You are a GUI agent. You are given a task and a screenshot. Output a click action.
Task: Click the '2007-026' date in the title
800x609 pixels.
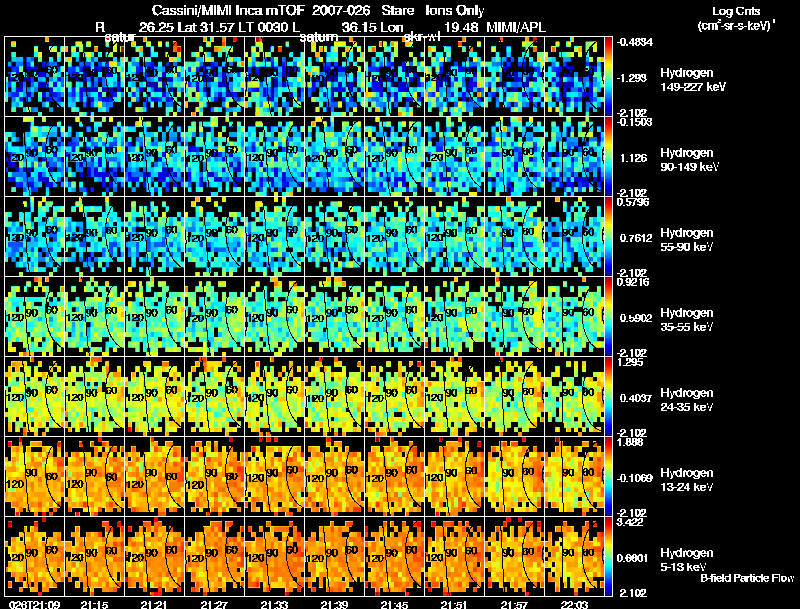tap(341, 11)
